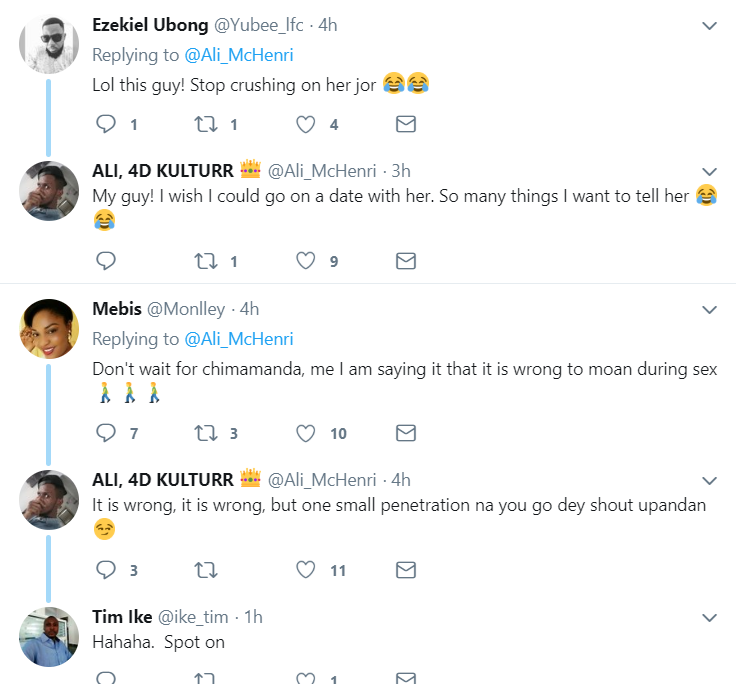Open the options chevron on Tim Ike's tweet

point(709,617)
